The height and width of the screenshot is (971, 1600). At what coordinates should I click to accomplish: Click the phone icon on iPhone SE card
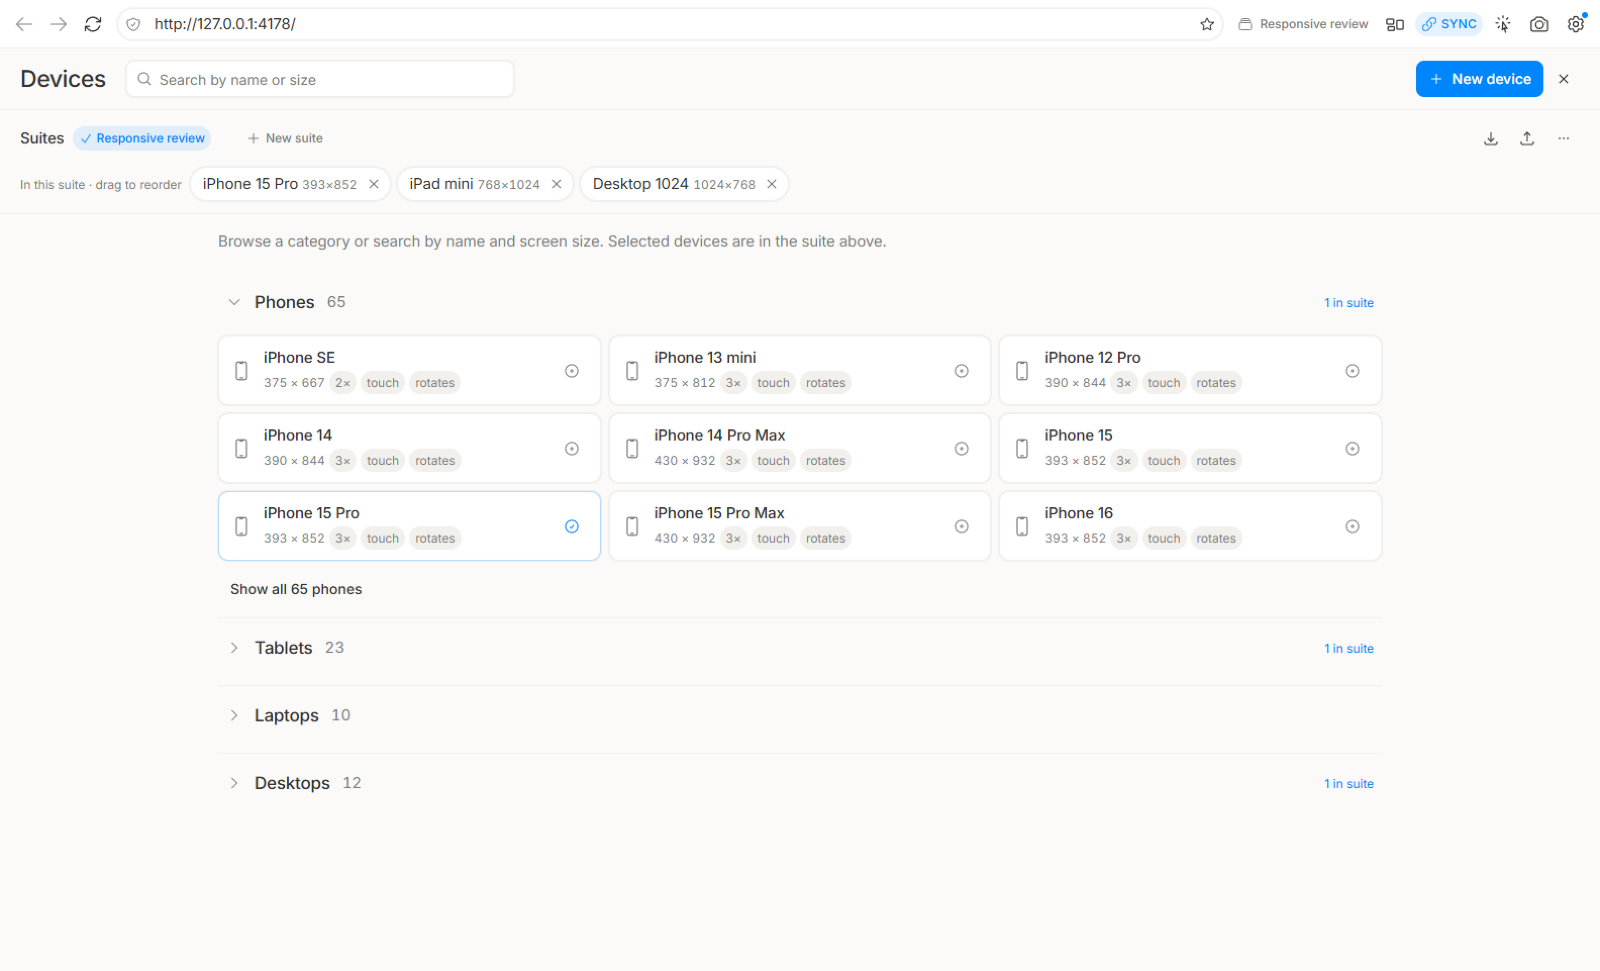click(241, 371)
